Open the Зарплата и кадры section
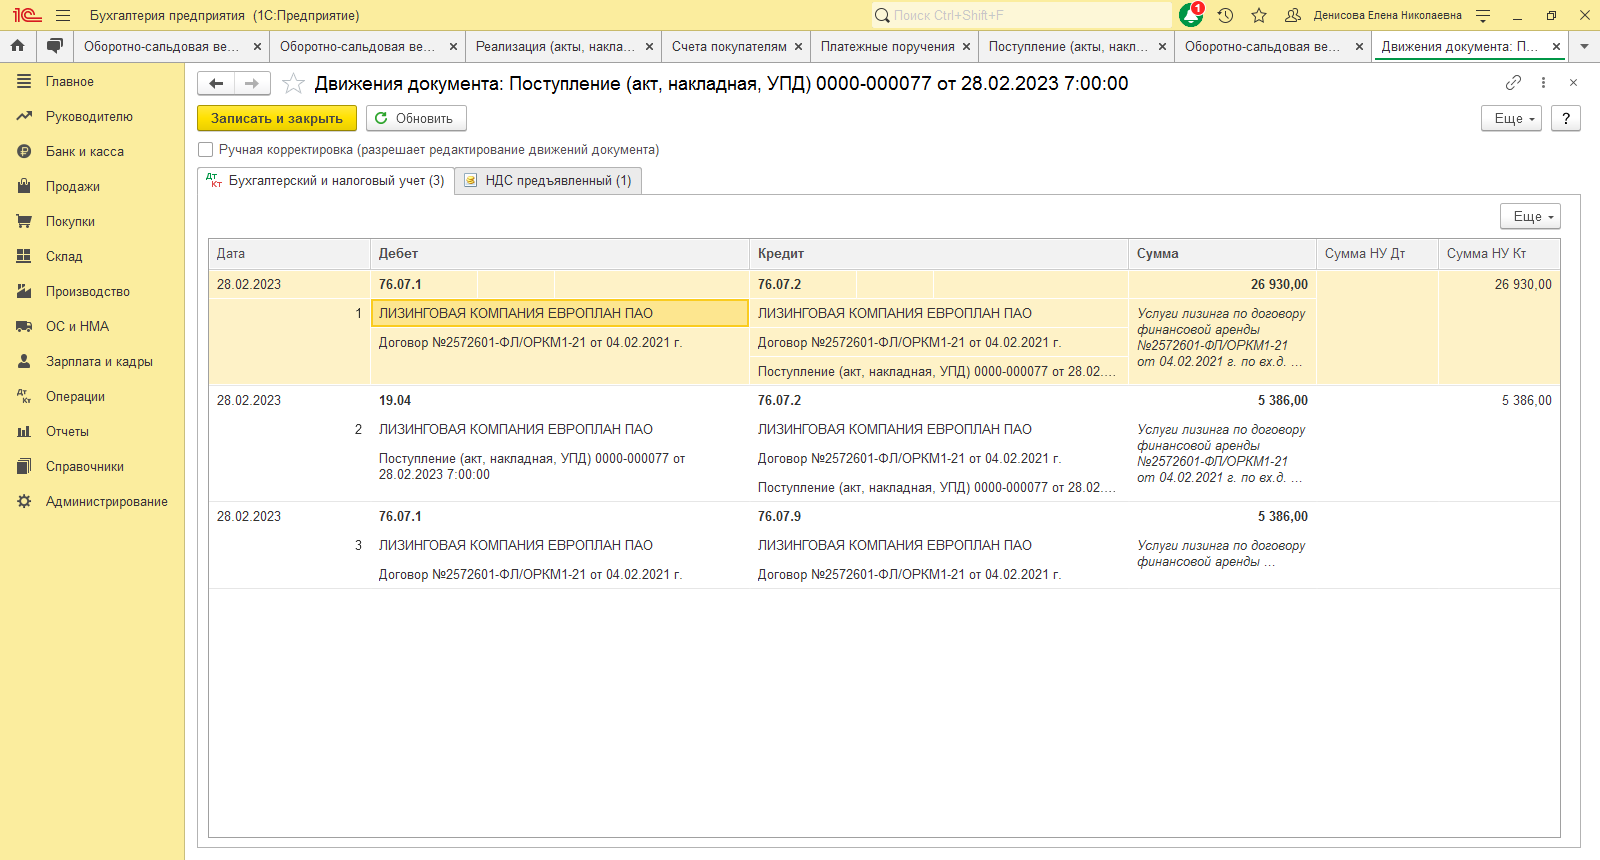Viewport: 1600px width, 860px height. [x=99, y=362]
